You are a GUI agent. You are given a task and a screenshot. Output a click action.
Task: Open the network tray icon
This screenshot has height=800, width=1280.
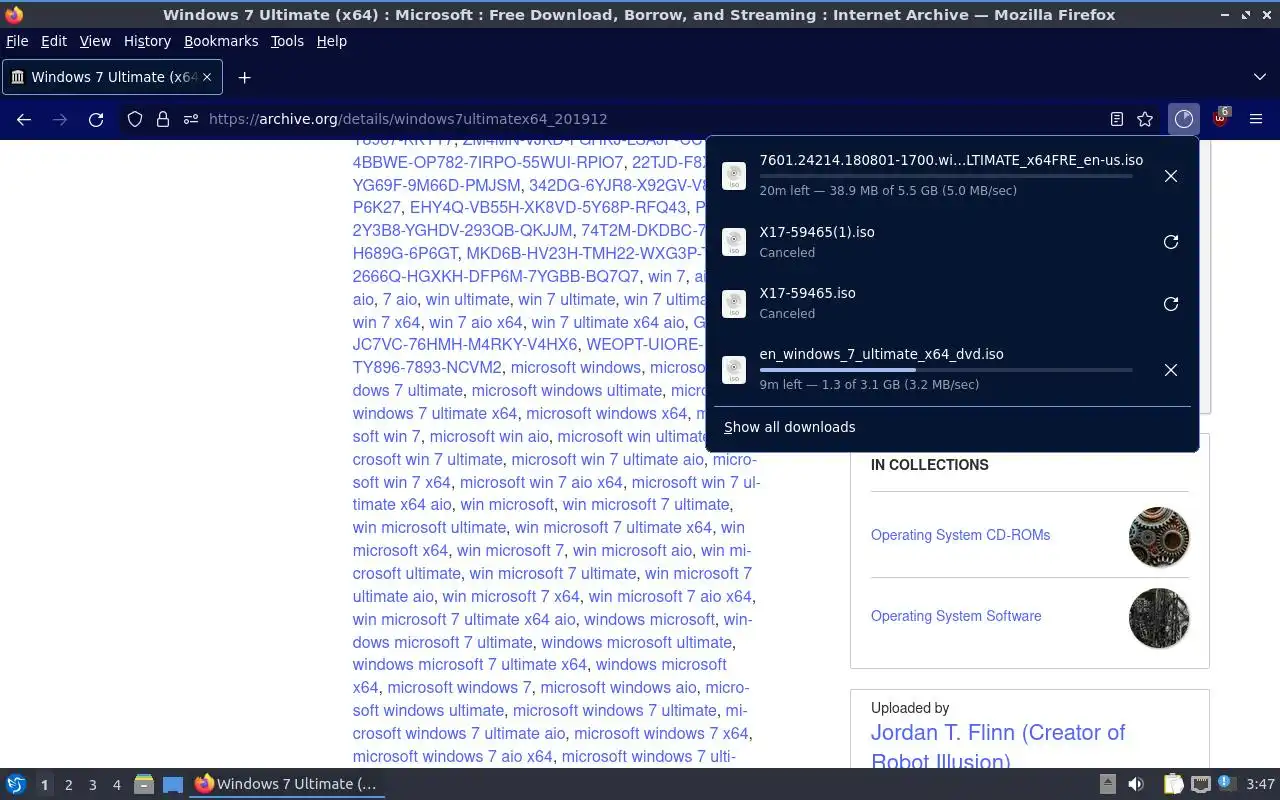point(1201,784)
